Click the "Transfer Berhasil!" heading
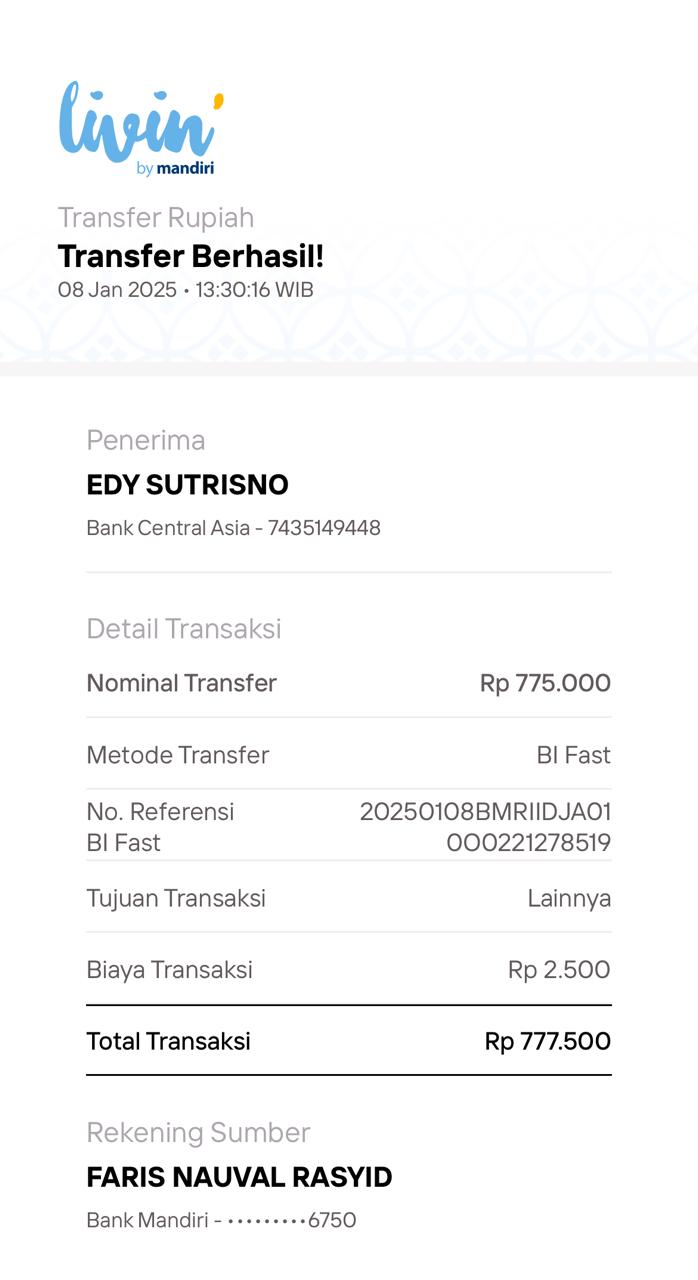This screenshot has width=698, height=1280. (x=190, y=256)
